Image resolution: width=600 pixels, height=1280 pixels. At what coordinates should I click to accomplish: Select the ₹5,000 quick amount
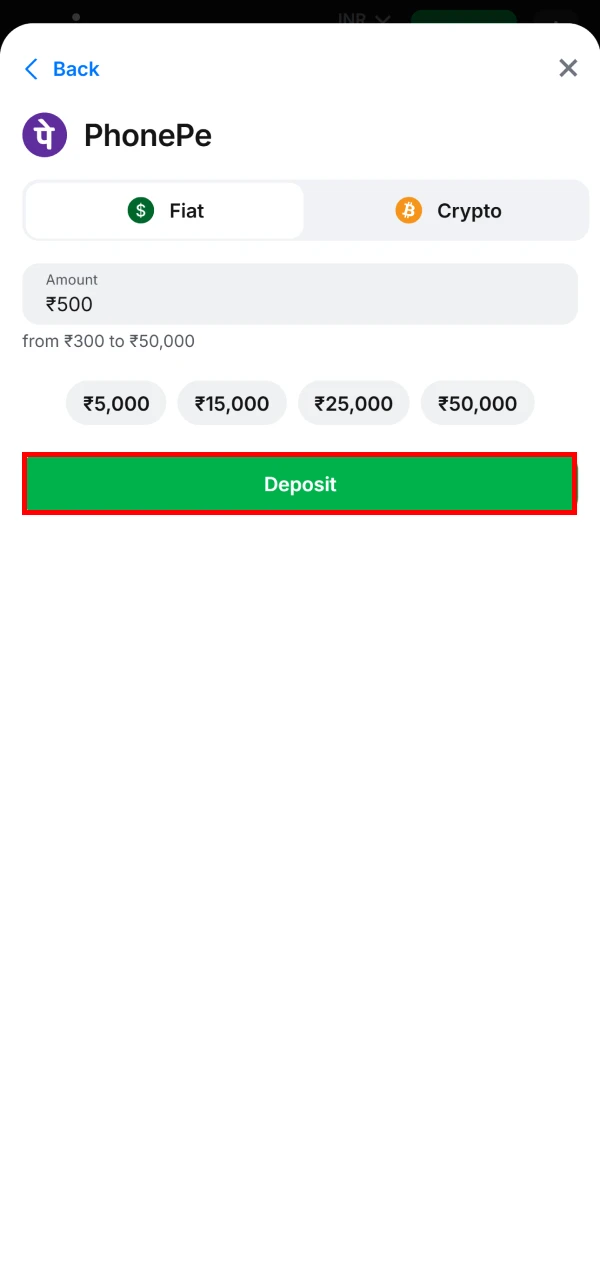click(115, 403)
